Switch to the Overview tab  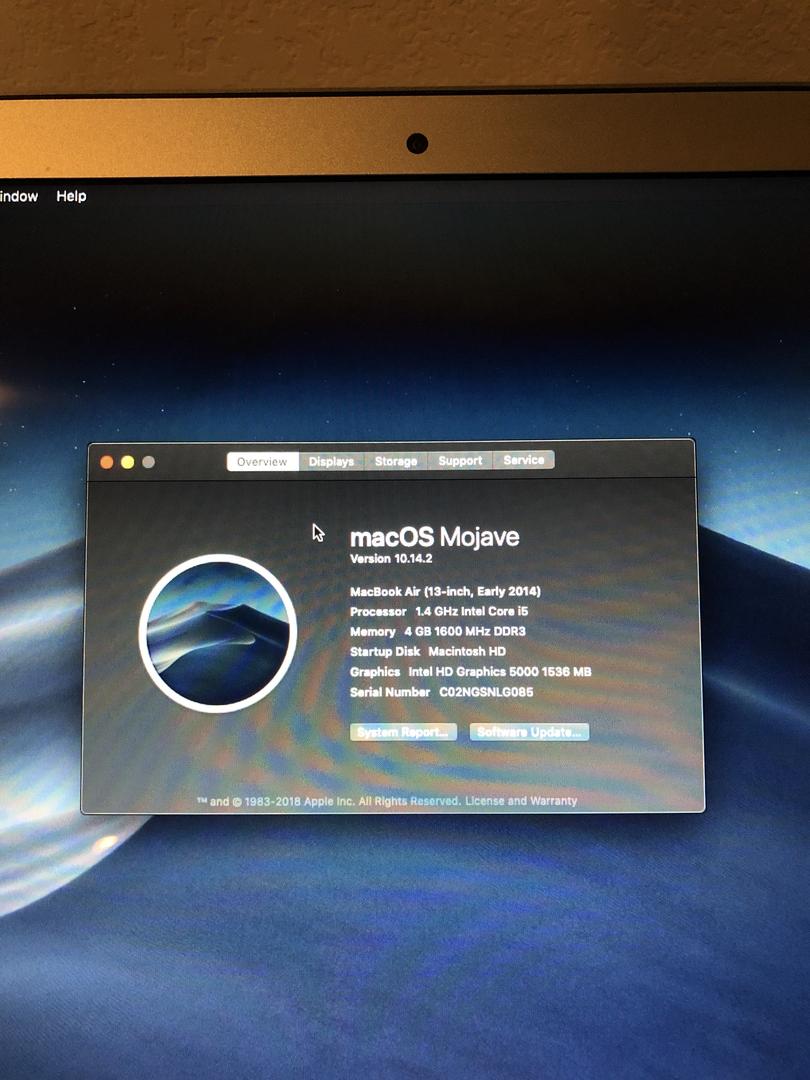[x=262, y=461]
